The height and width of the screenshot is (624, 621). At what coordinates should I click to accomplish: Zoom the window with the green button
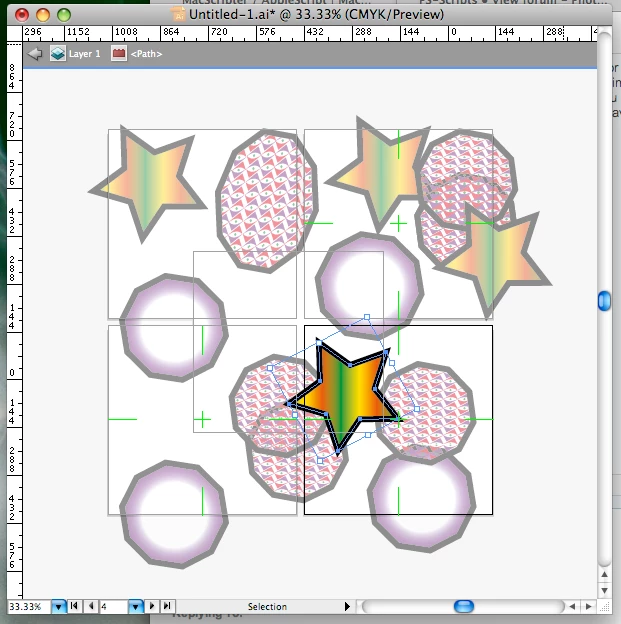64,15
